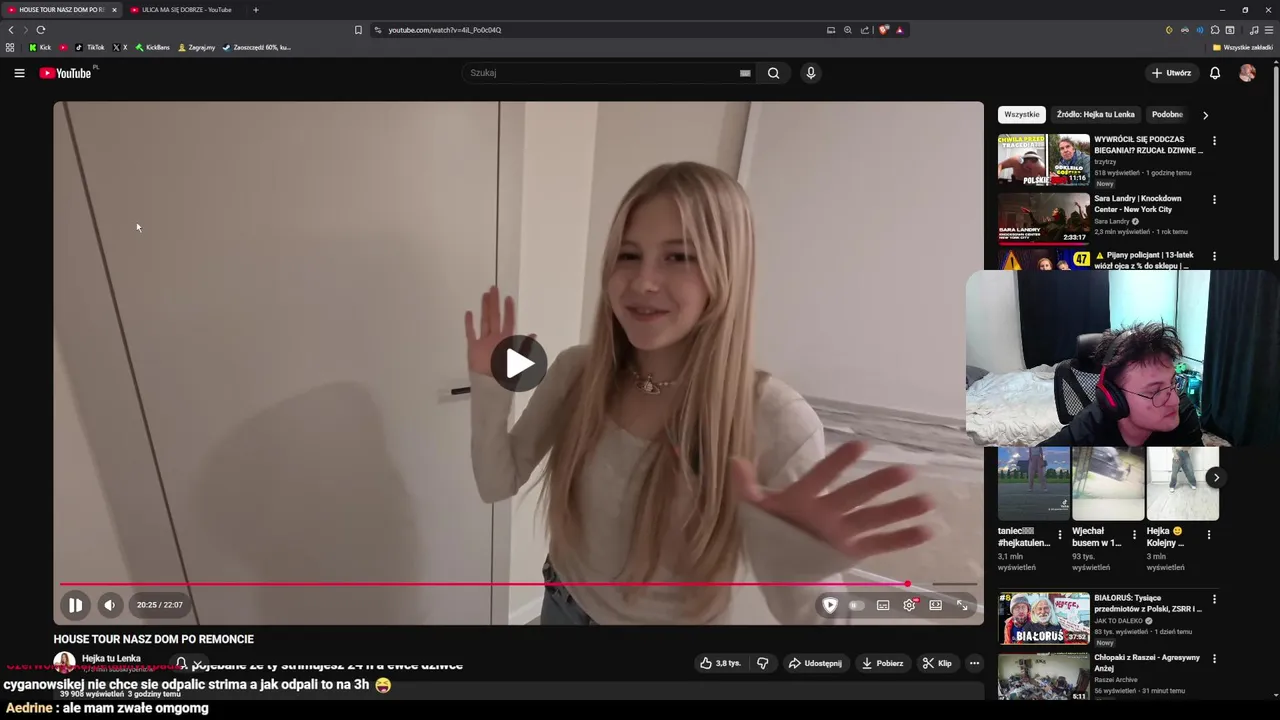
Task: Close the HOUSE TOUR browser tab
Action: pyautogui.click(x=114, y=10)
